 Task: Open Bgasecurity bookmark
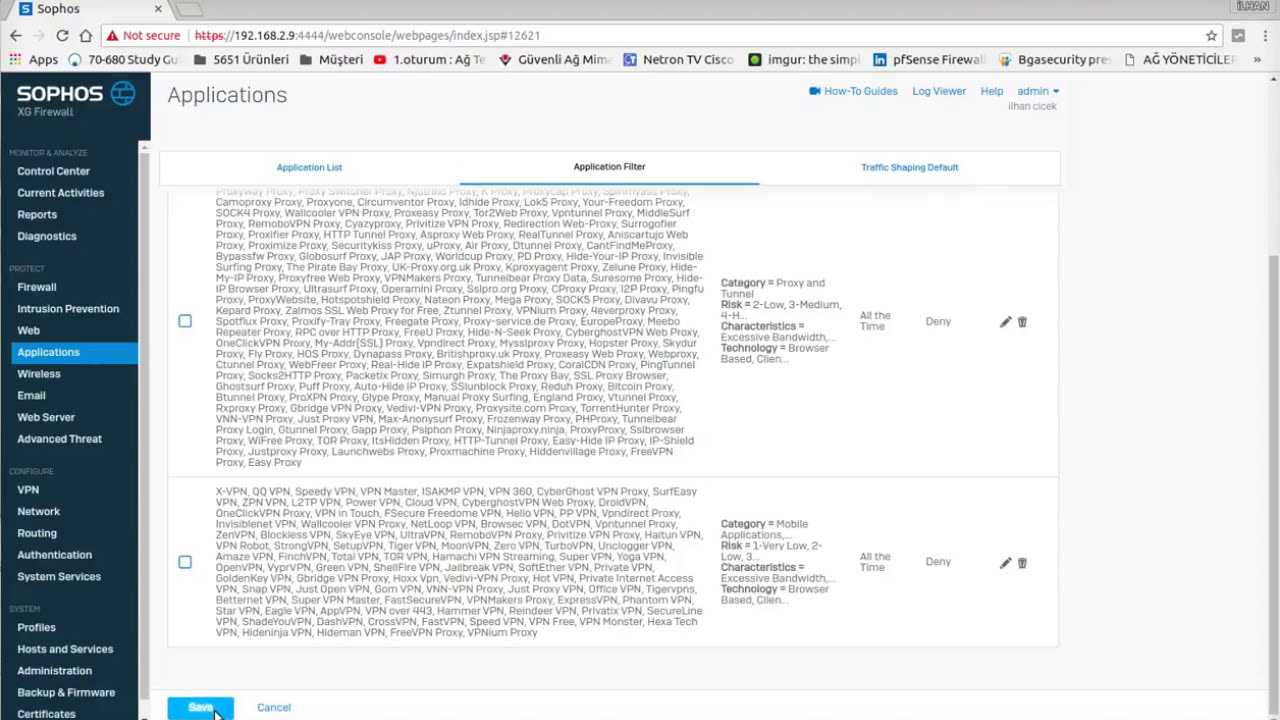(x=1055, y=60)
